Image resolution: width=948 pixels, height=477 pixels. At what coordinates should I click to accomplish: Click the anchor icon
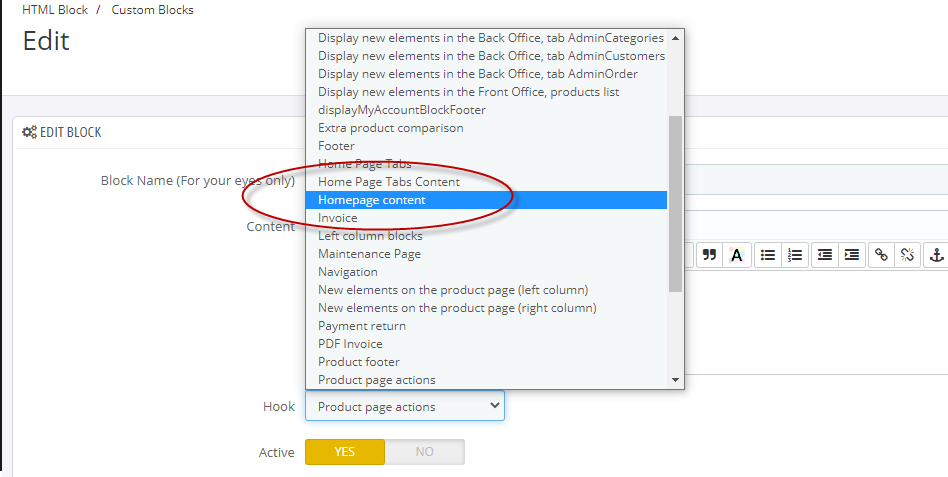coord(936,255)
